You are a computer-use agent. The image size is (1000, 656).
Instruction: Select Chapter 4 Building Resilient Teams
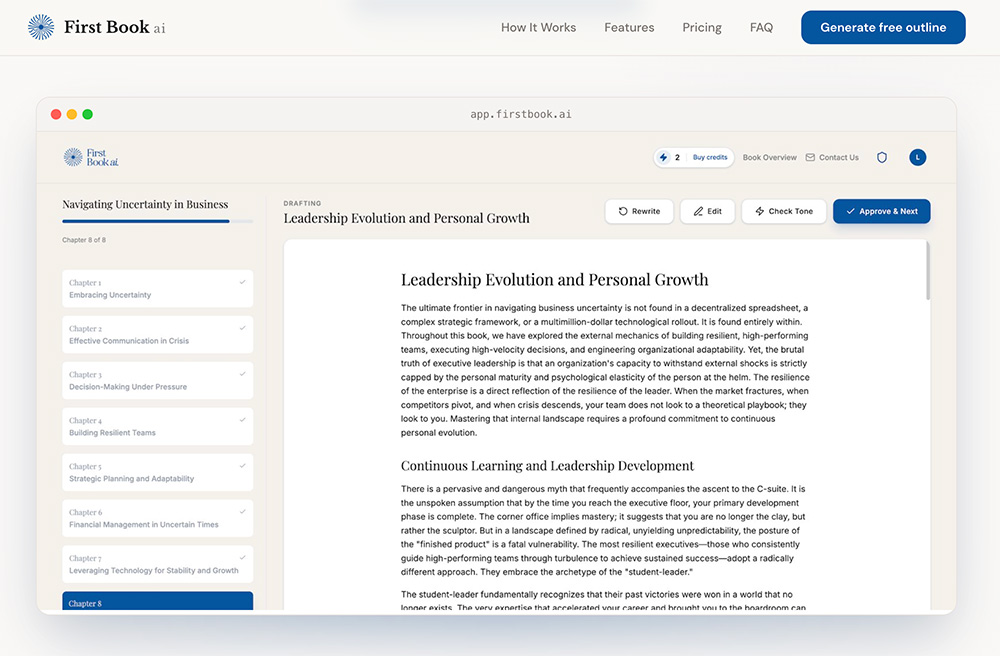[x=158, y=426]
